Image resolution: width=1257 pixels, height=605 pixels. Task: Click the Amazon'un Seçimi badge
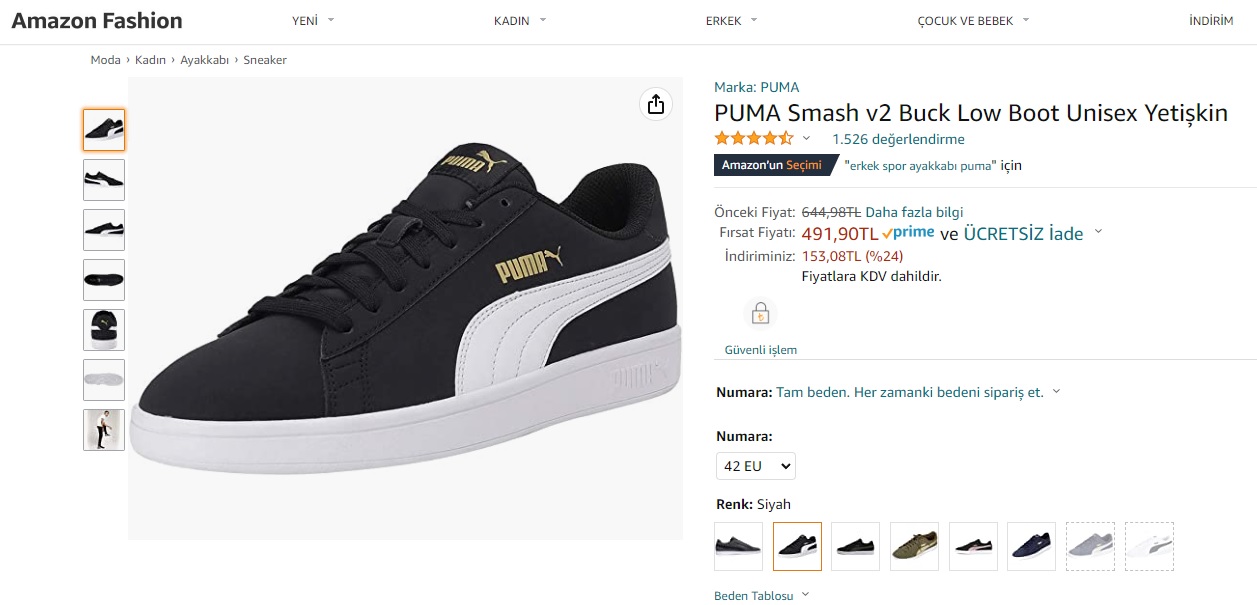[x=772, y=165]
